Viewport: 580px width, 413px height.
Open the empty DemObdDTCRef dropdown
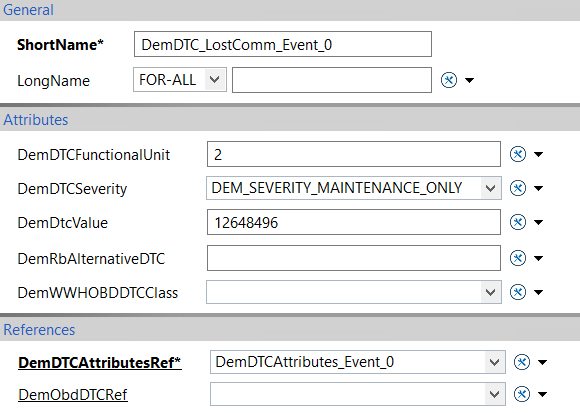358,394
